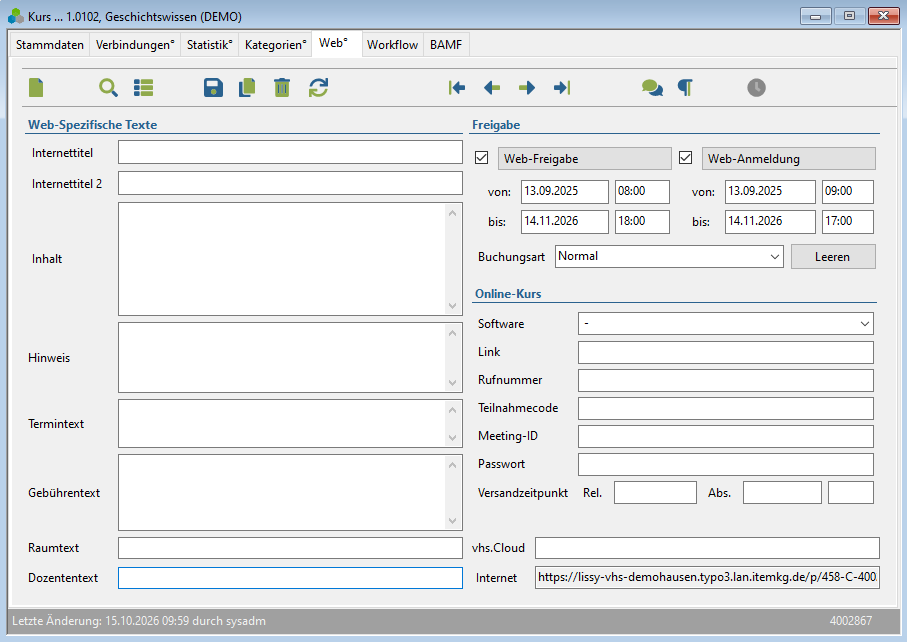This screenshot has width=907, height=642.
Task: Delete record using the trash icon
Action: tap(282, 88)
